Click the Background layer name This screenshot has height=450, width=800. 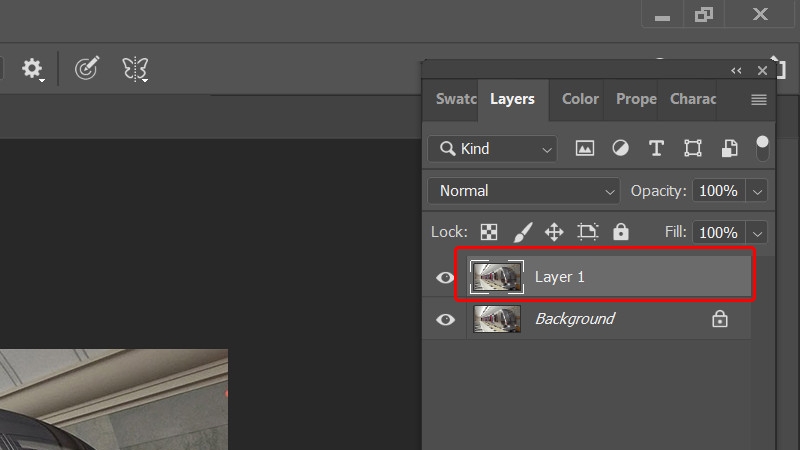tap(575, 319)
